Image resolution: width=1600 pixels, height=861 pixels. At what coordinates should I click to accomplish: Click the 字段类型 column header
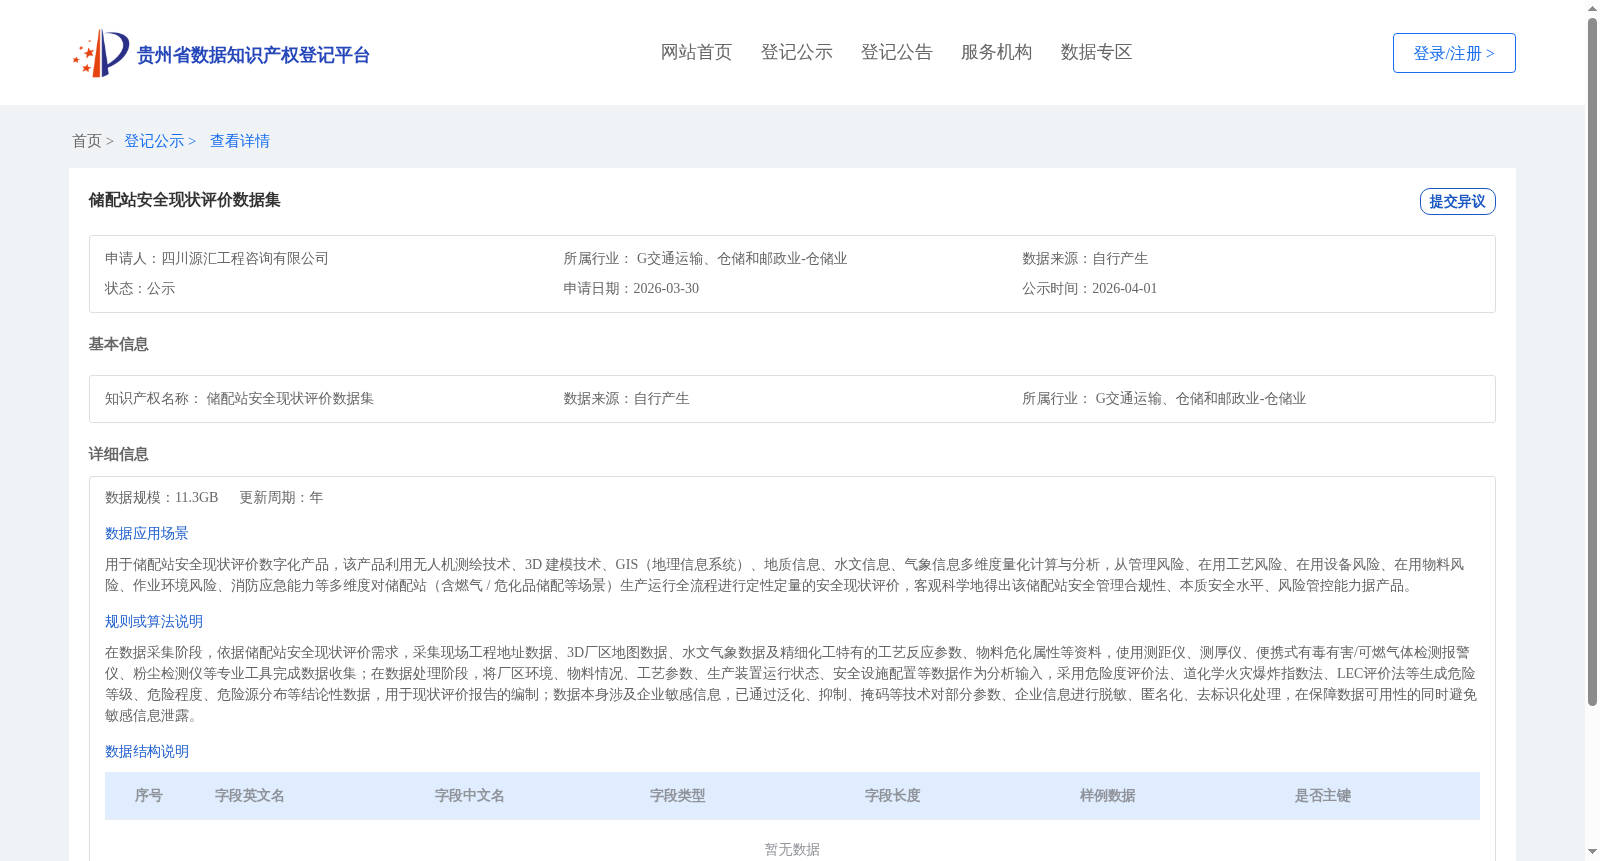[x=678, y=795]
